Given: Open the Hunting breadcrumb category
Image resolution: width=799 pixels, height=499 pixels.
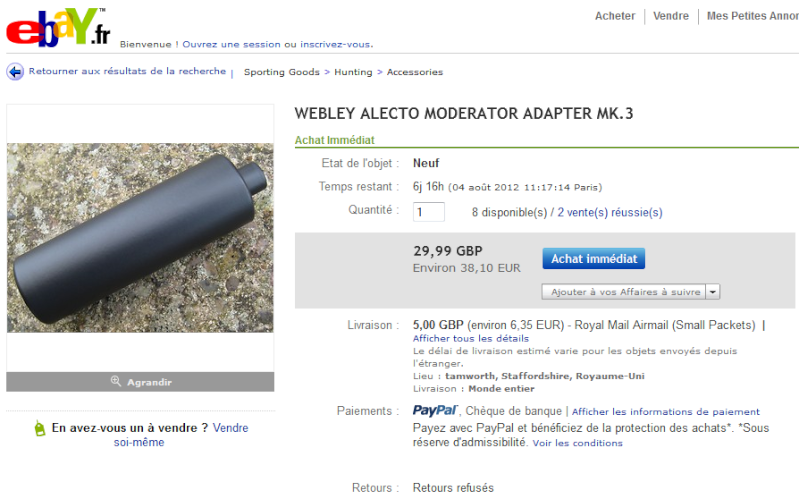Looking at the screenshot, I should pyautogui.click(x=353, y=72).
